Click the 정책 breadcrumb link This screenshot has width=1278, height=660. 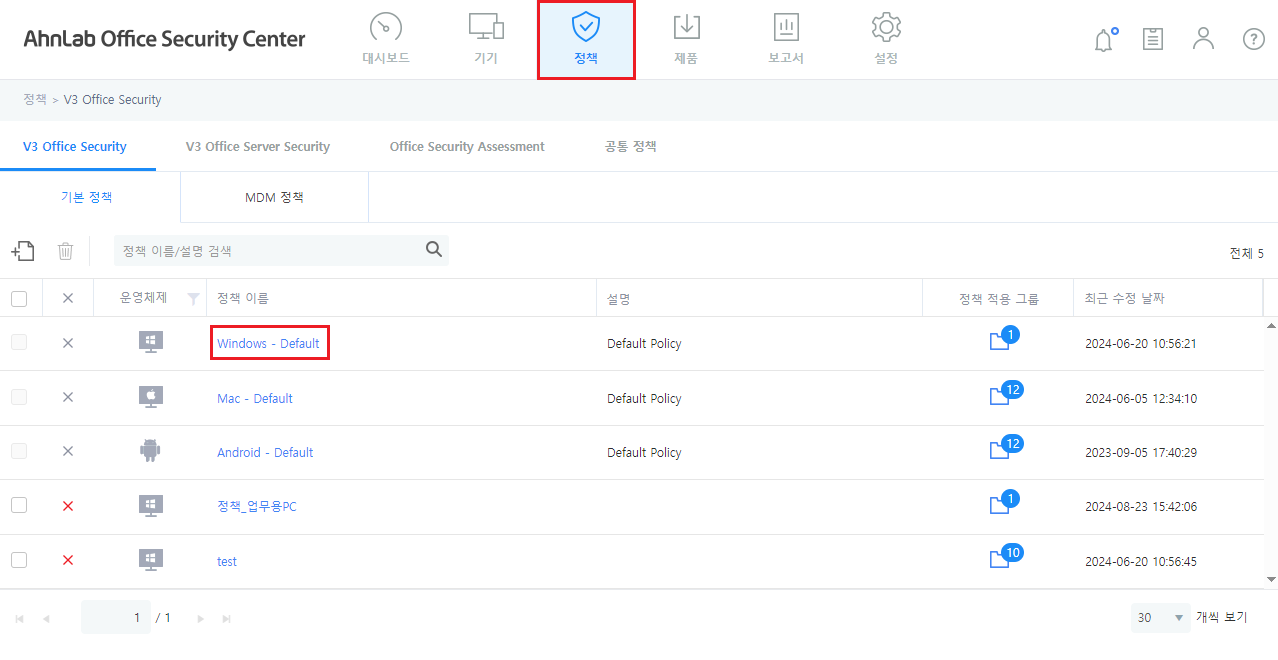35,100
